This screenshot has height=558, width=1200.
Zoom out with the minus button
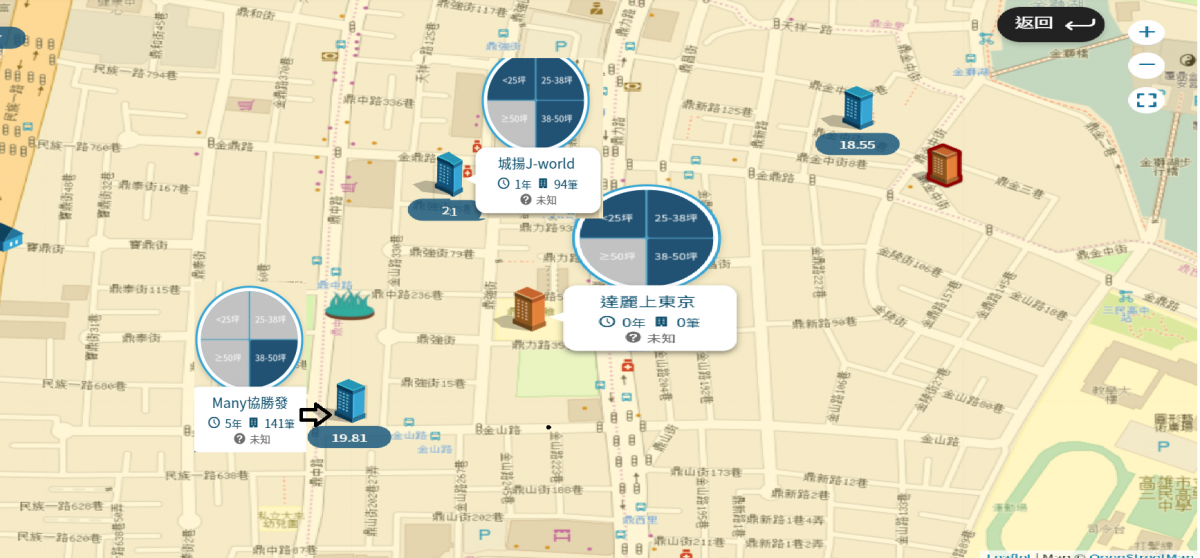pos(1146,66)
